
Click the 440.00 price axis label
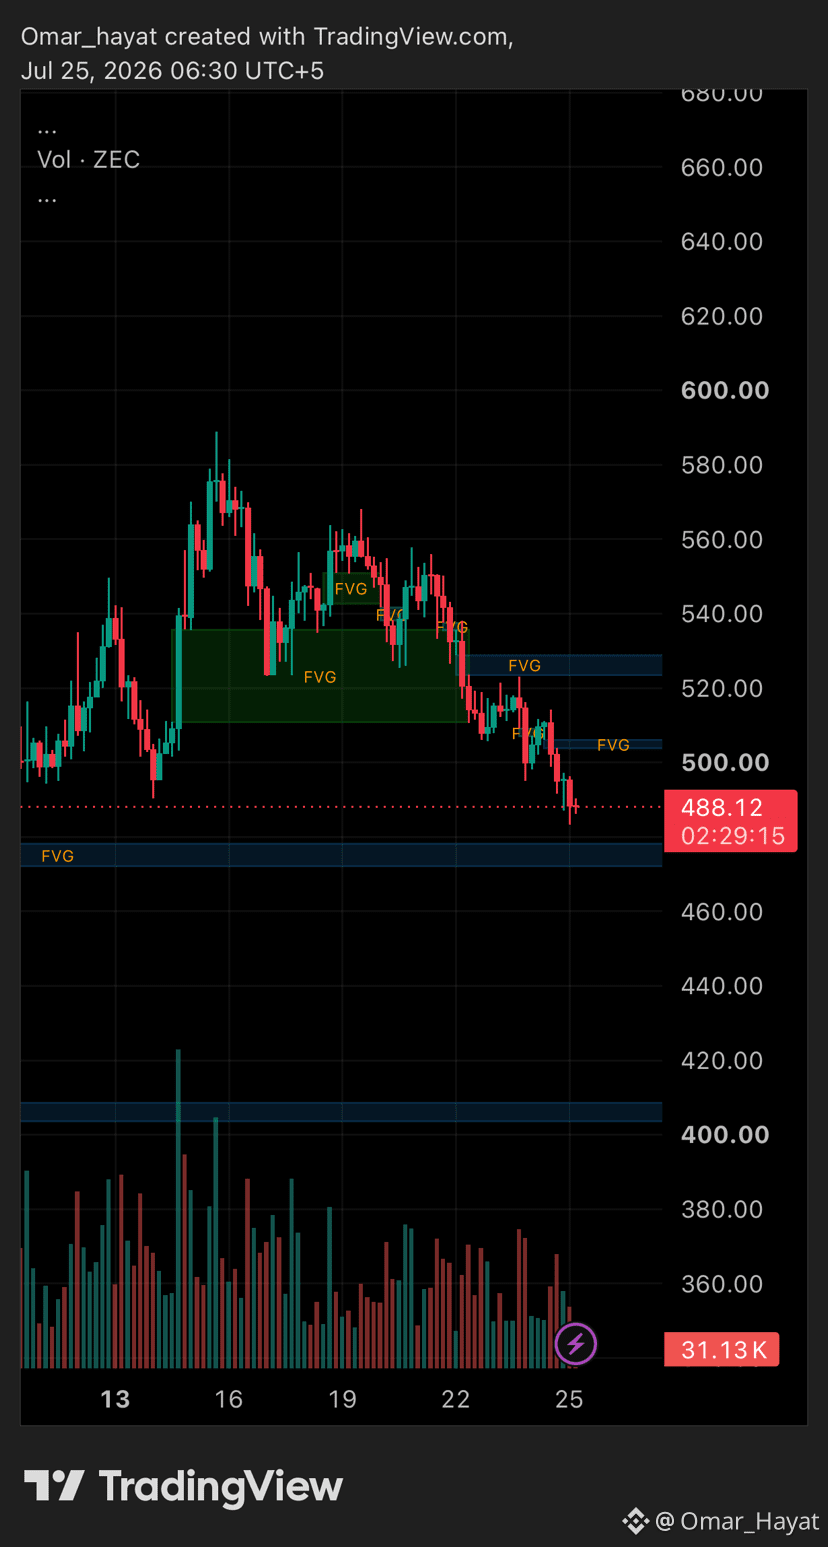click(x=722, y=986)
